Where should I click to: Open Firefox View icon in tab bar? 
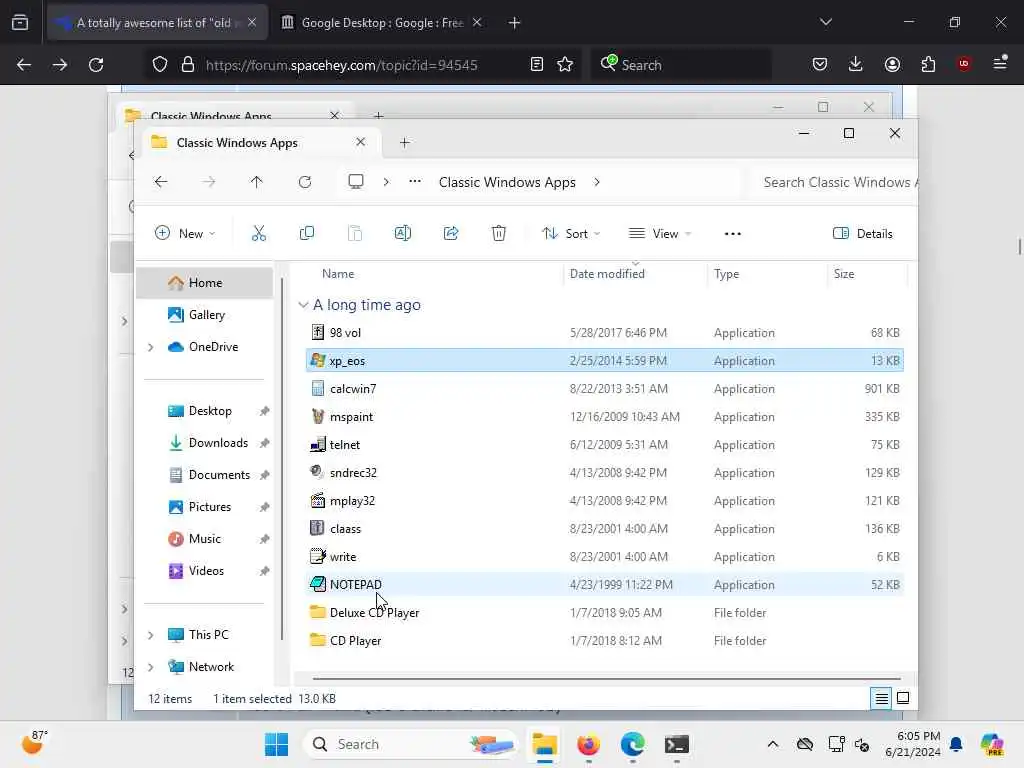pos(20,23)
